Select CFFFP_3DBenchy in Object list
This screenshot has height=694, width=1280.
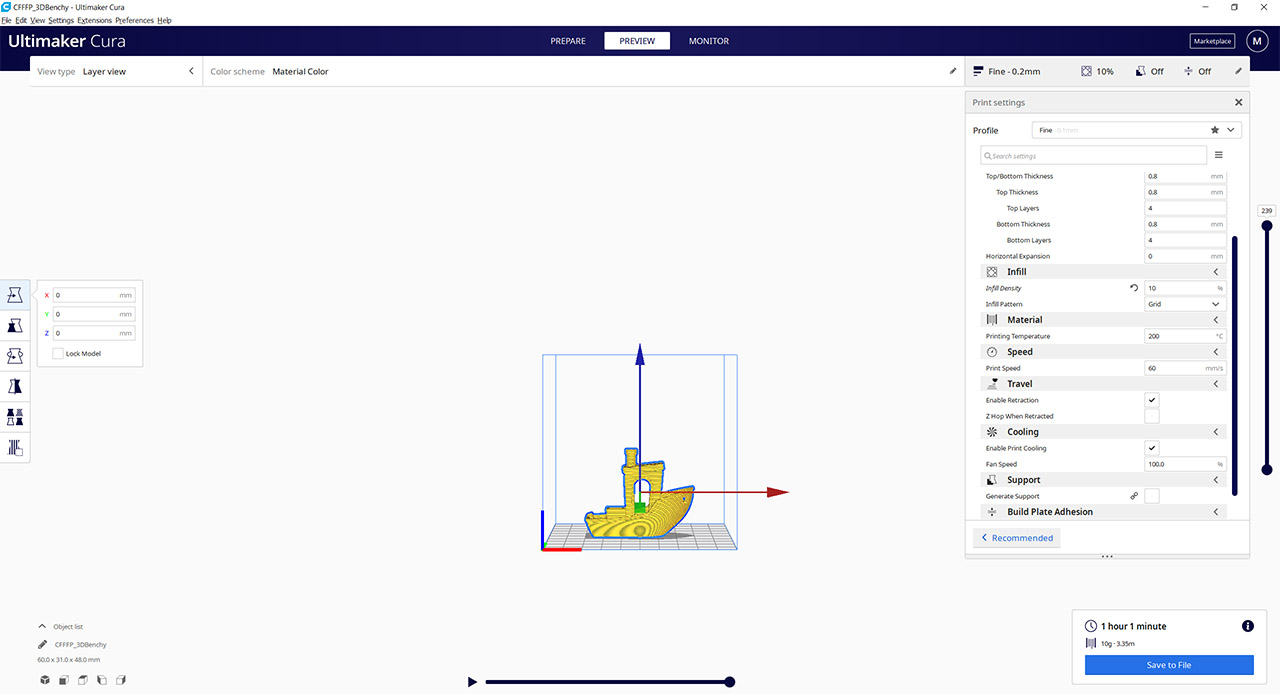[81, 645]
